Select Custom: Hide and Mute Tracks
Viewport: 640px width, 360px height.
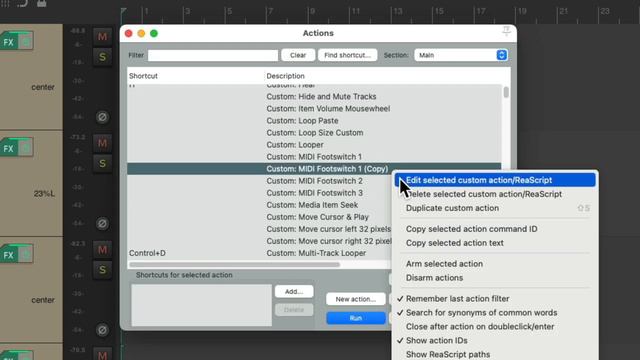click(314, 97)
